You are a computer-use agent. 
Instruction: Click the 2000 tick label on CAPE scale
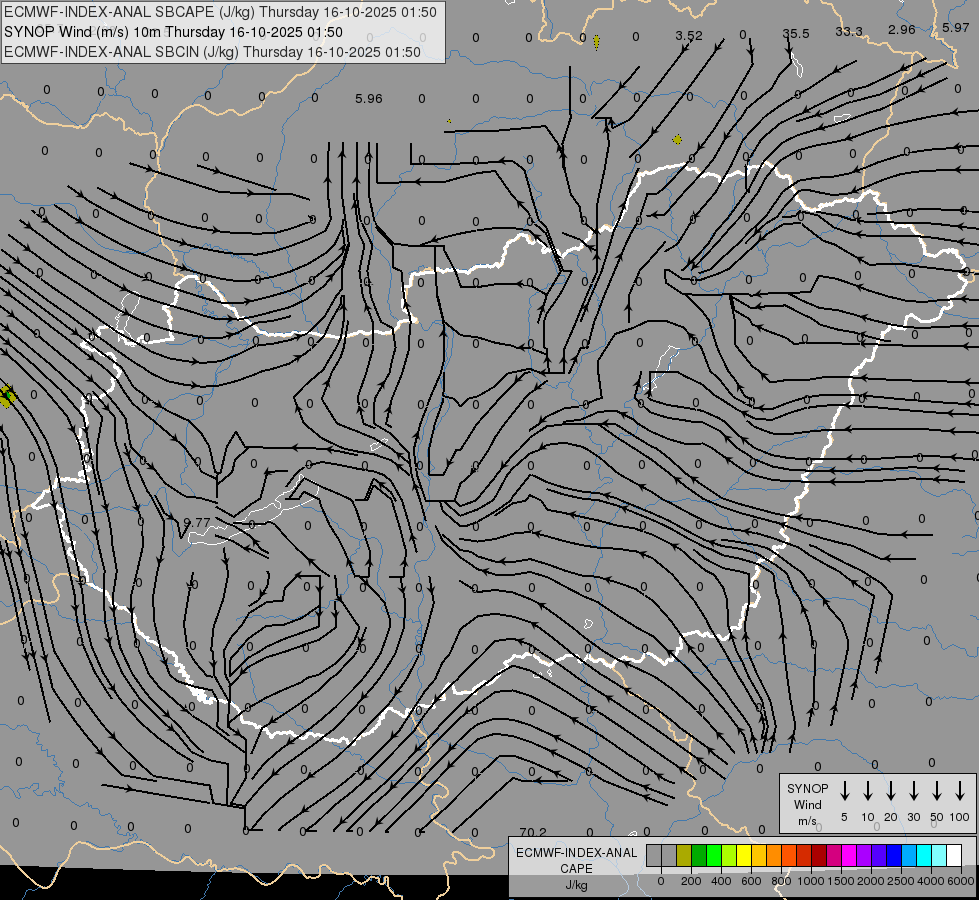point(870,881)
